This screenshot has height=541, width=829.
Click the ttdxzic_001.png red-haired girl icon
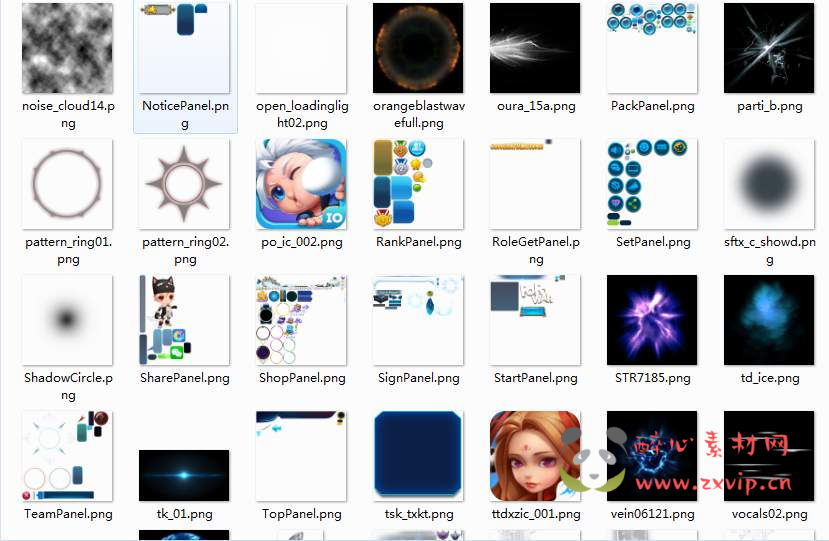tap(535, 456)
